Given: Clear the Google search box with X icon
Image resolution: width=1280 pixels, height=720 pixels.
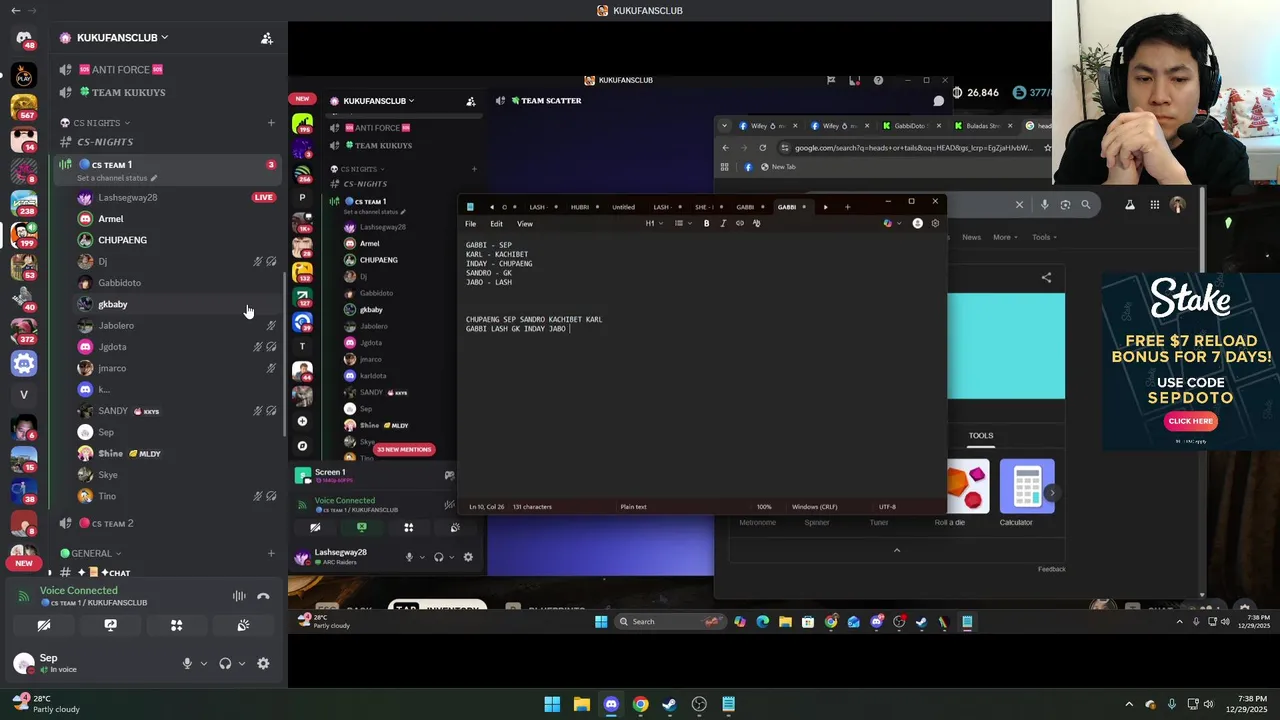Looking at the screenshot, I should (1019, 205).
